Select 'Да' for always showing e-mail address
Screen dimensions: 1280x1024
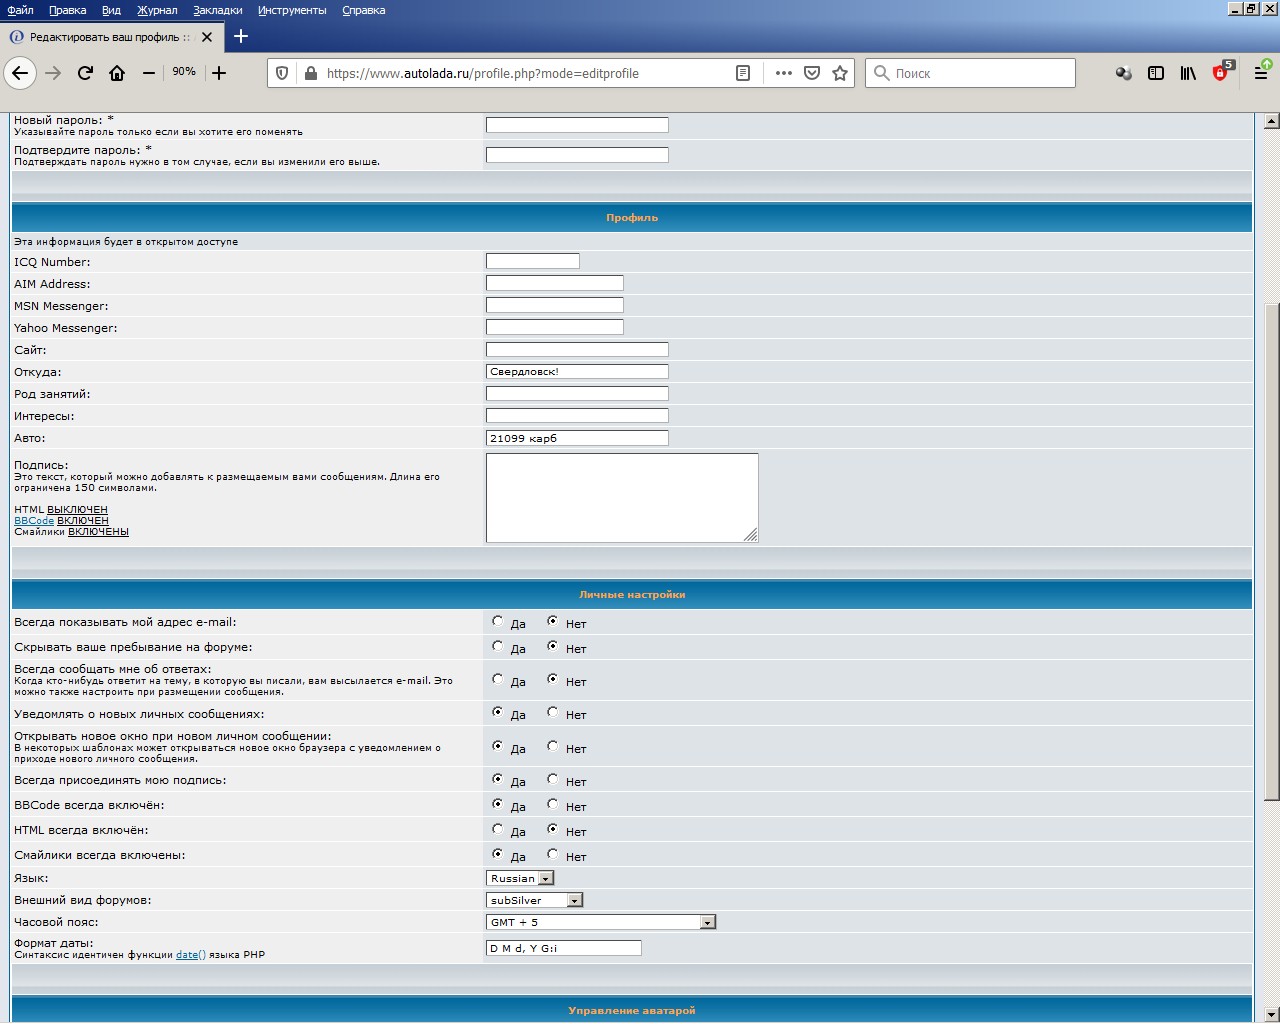(498, 622)
